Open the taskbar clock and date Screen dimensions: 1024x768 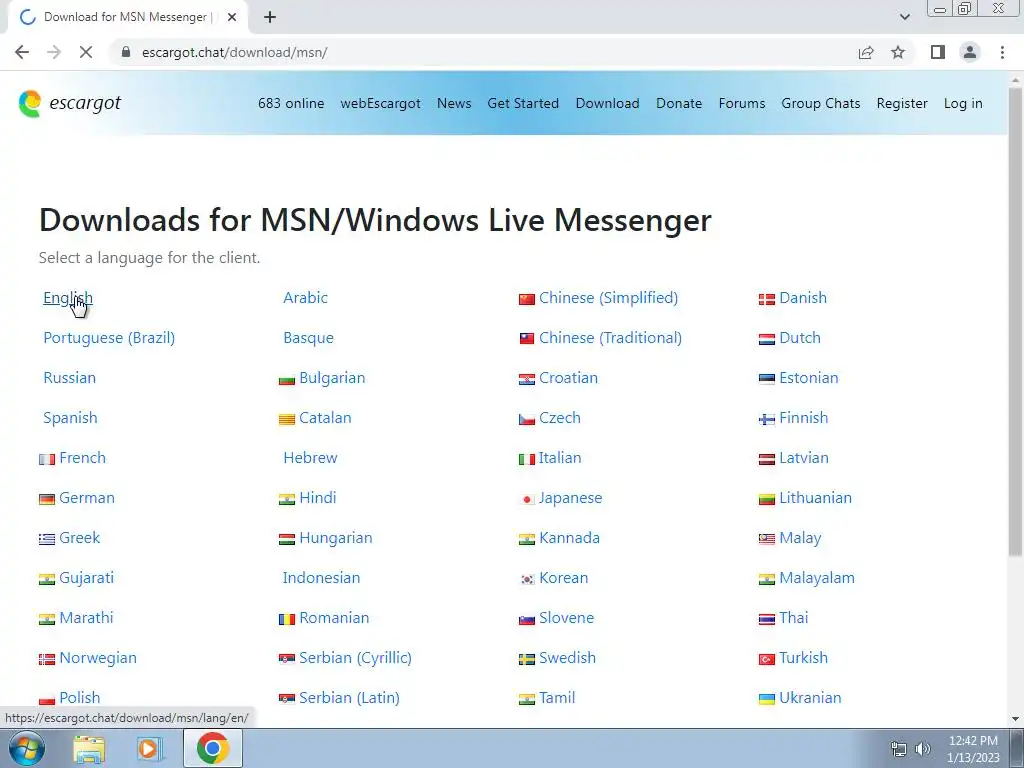pyautogui.click(x=973, y=749)
